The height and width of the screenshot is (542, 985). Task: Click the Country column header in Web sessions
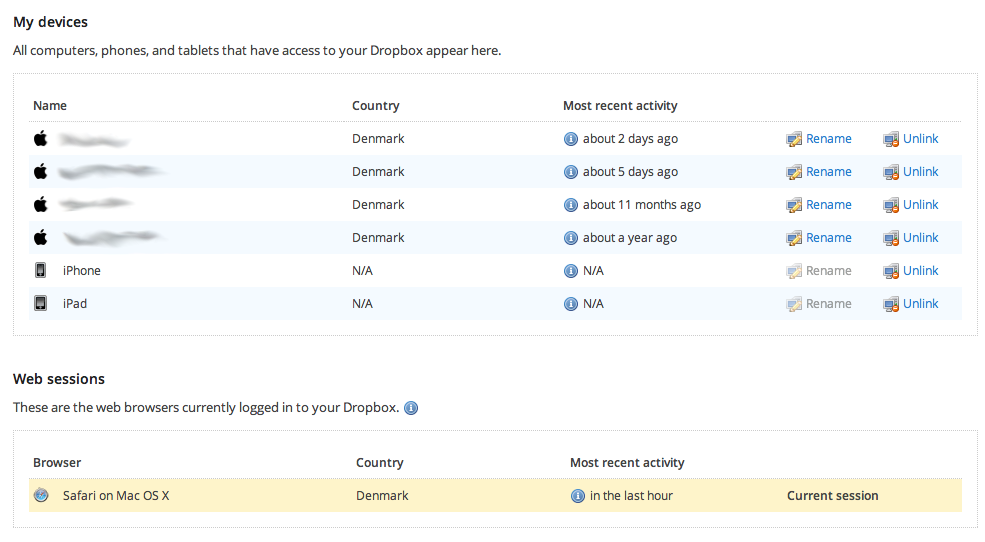(379, 463)
